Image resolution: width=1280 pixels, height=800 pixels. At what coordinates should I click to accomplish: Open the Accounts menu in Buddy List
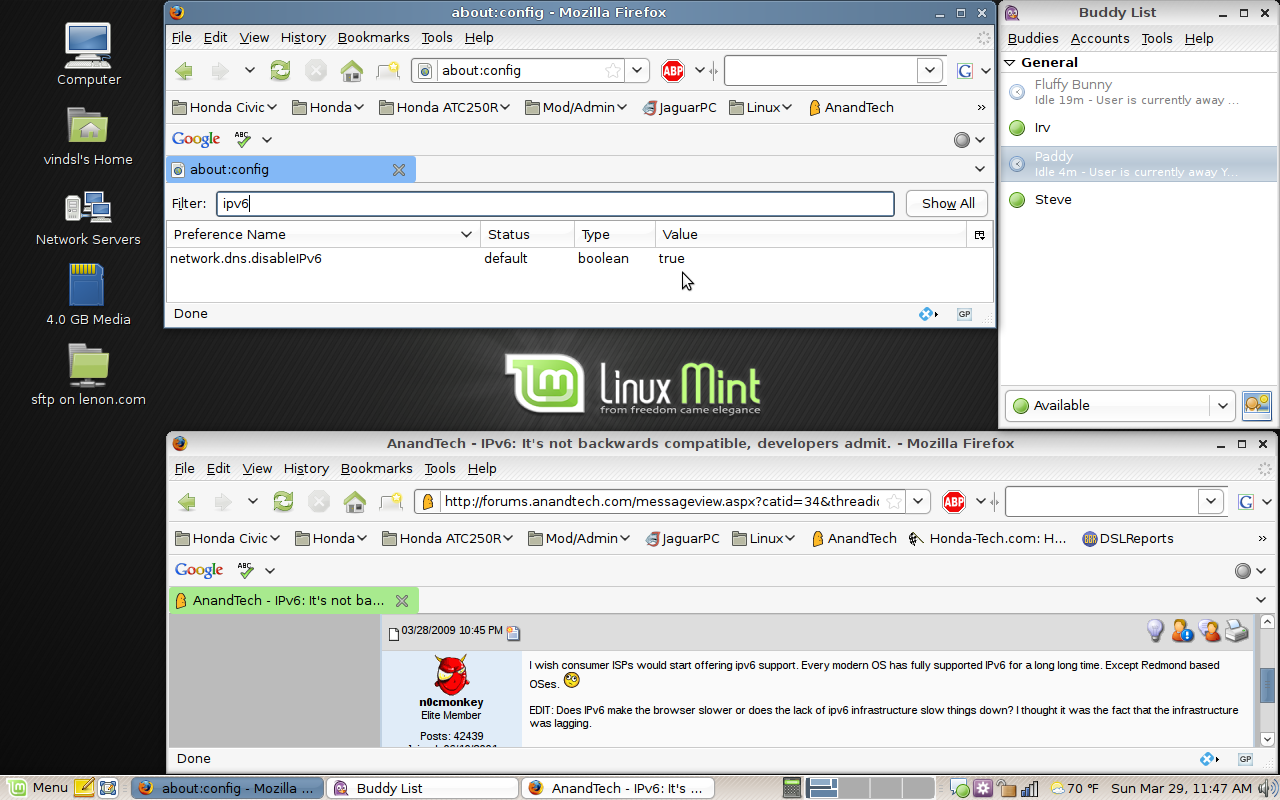tap(1099, 38)
